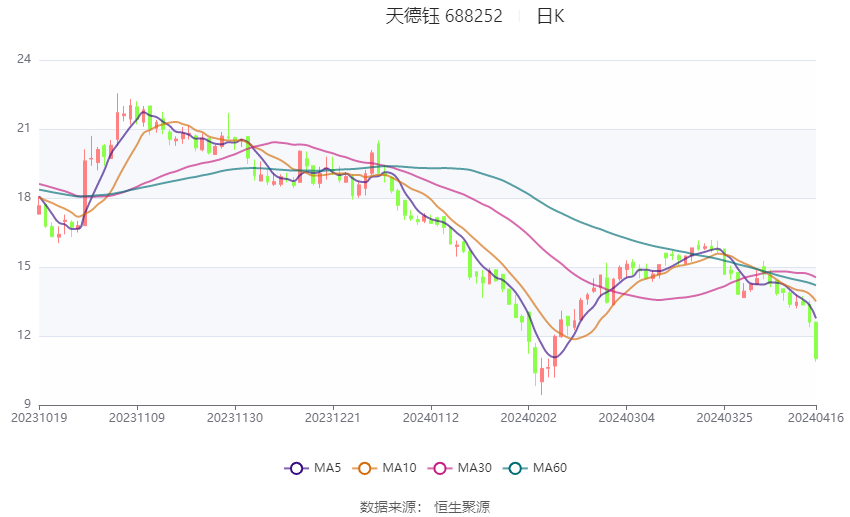Screen dimensions: 850x517
Task: Click the MA60 legend label text
Action: pos(550,468)
